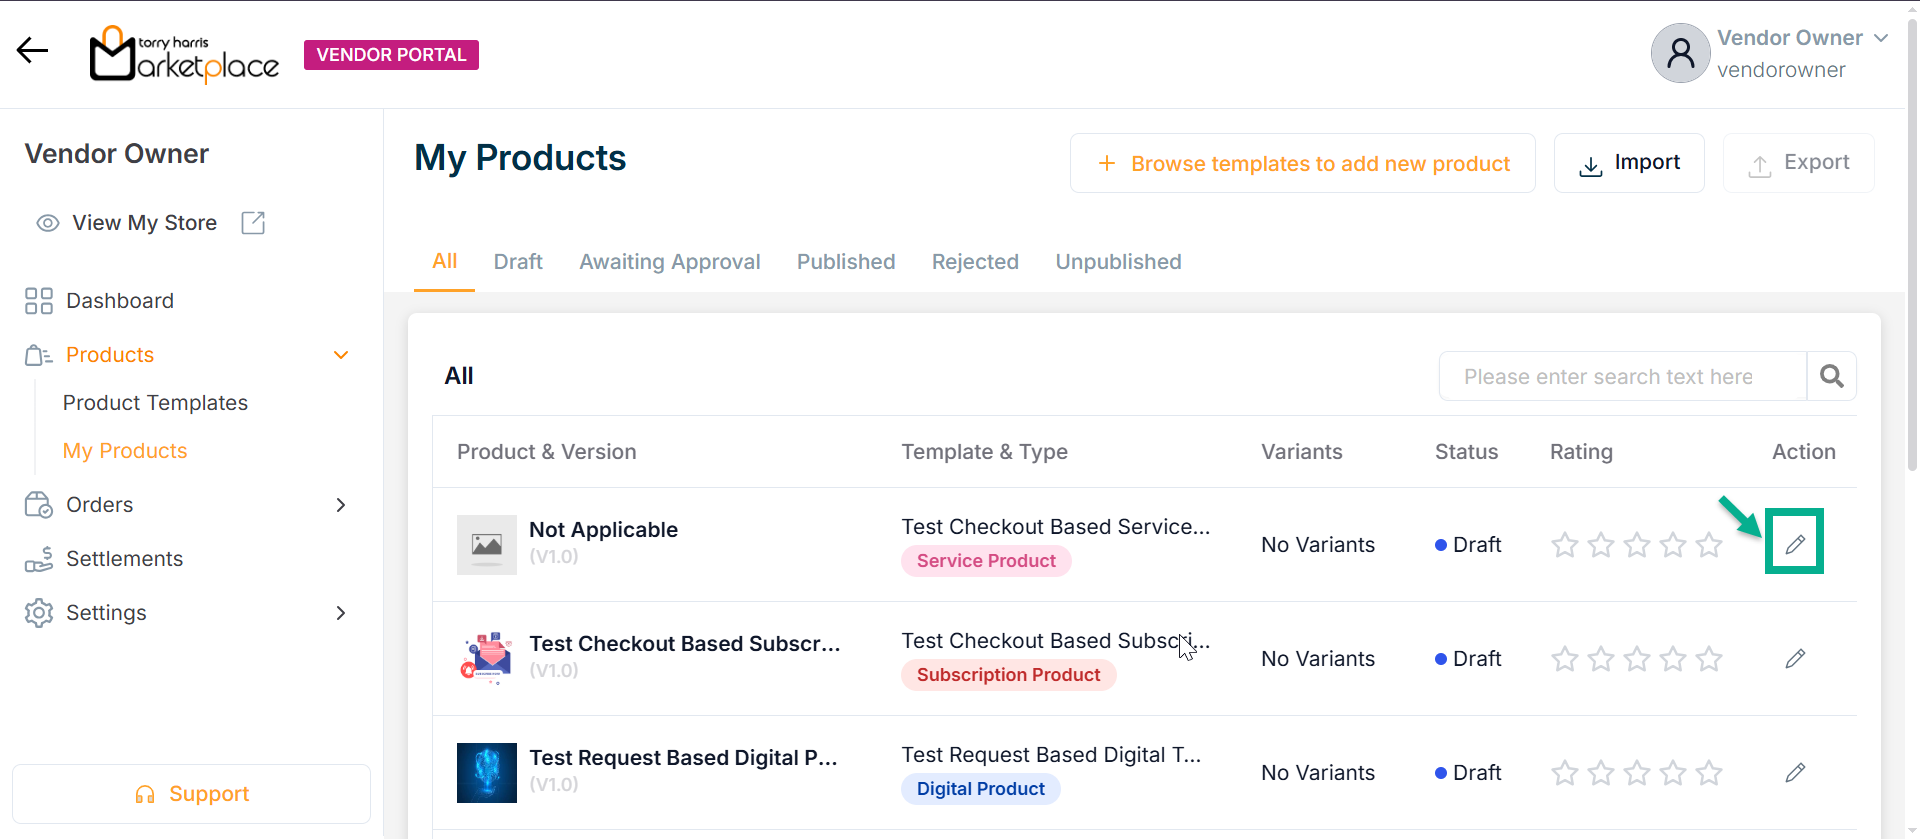Select the Published tab
Image resolution: width=1920 pixels, height=839 pixels.
(x=846, y=262)
